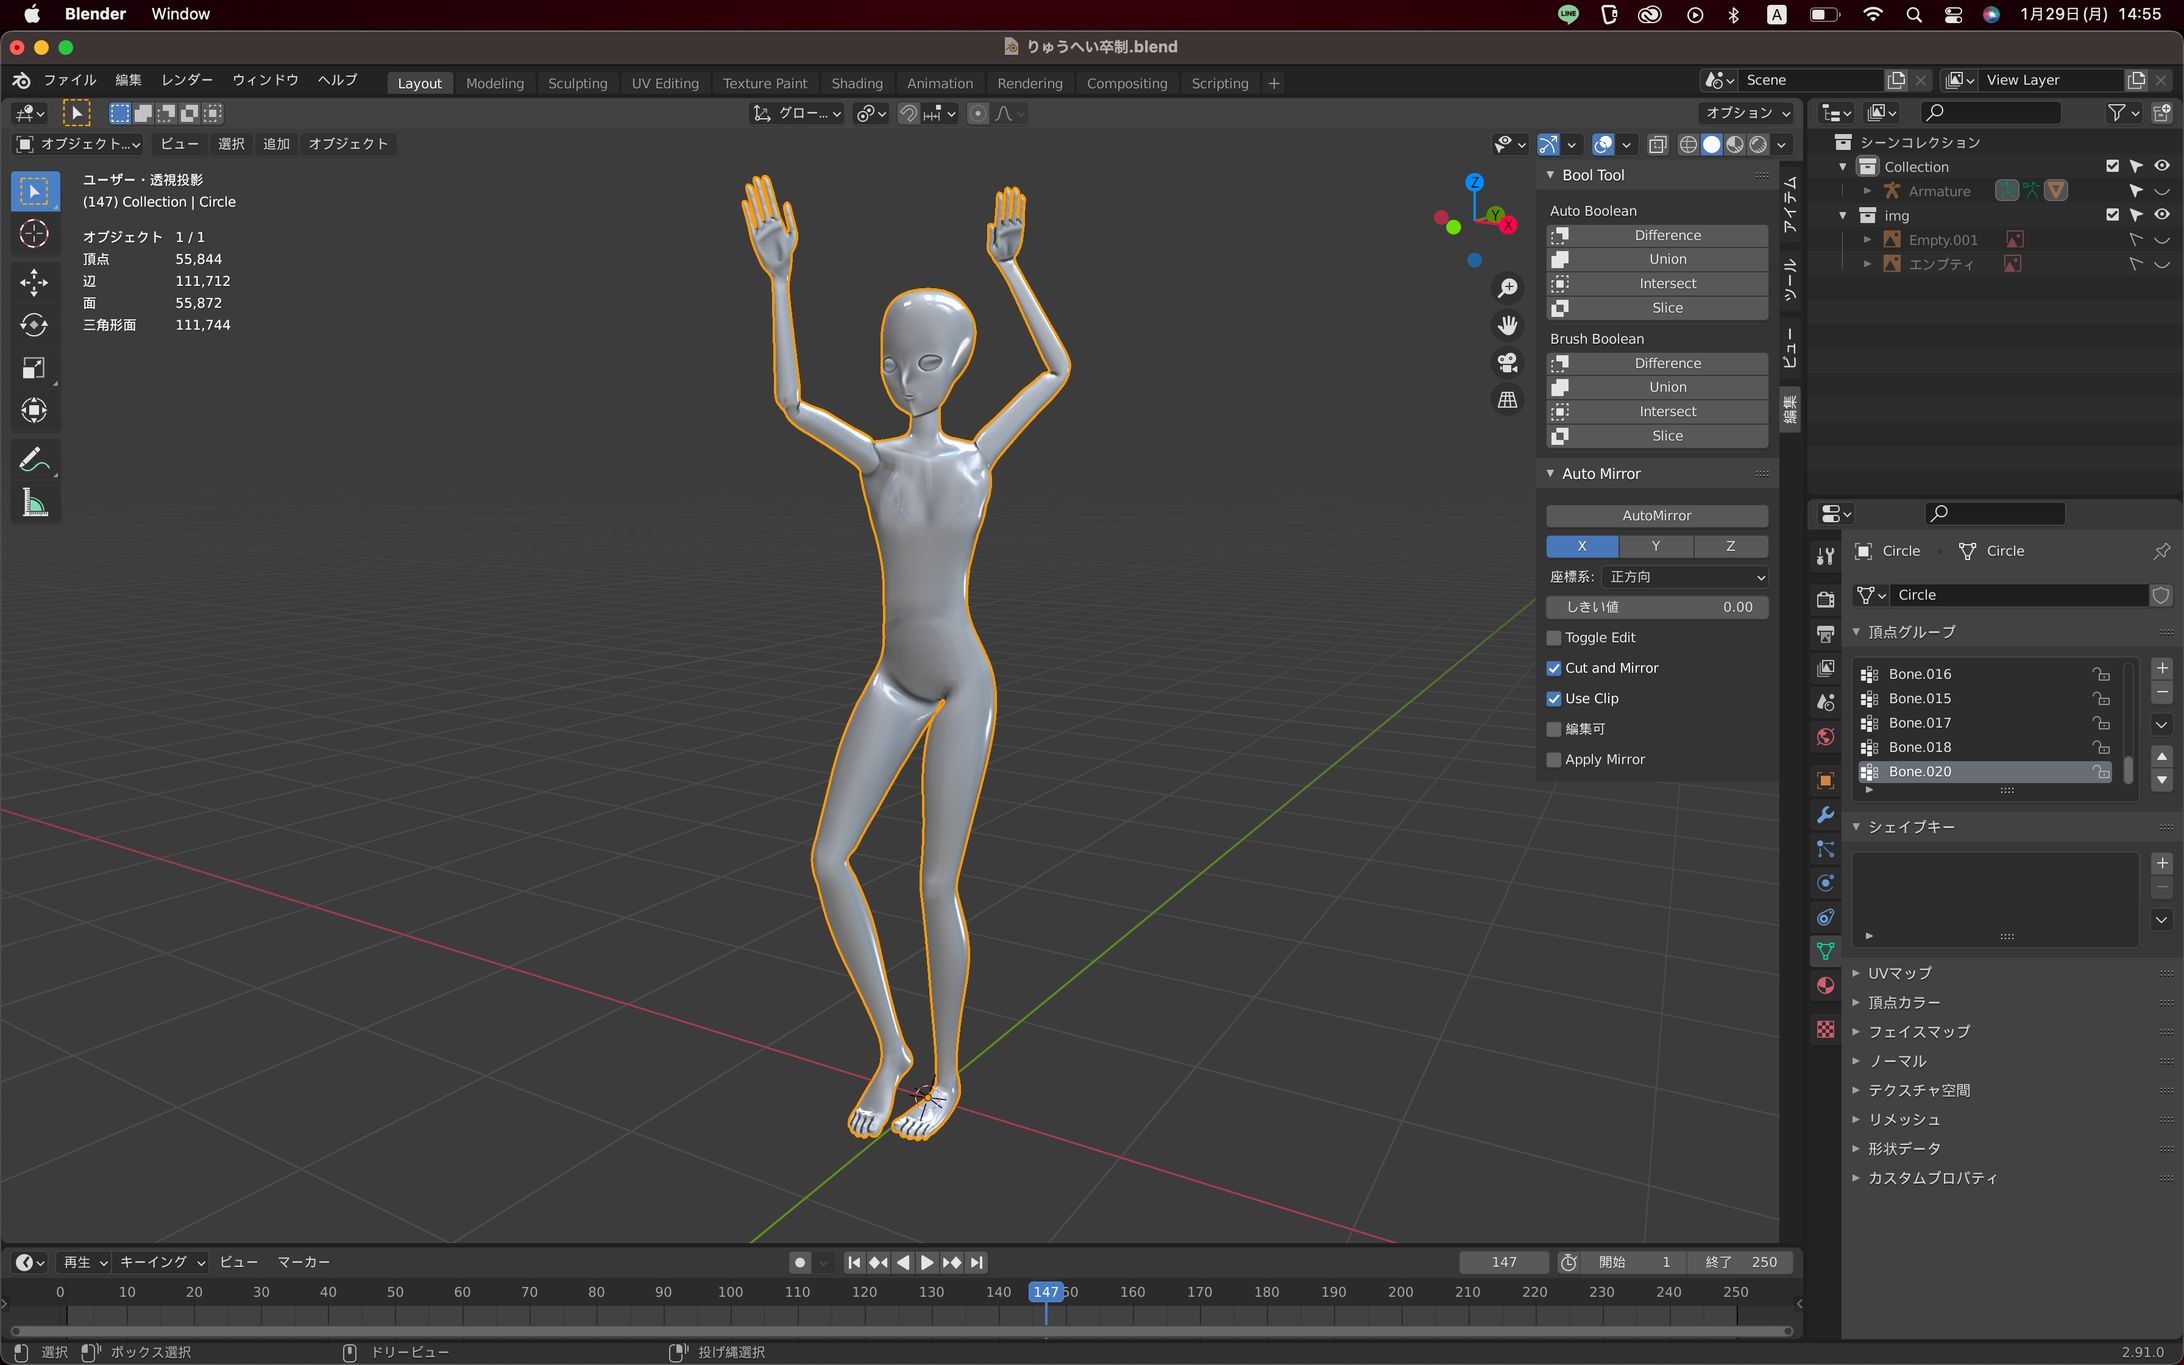This screenshot has height=1365, width=2184.
Task: Click Auto Boolean Union button
Action: tap(1657, 259)
